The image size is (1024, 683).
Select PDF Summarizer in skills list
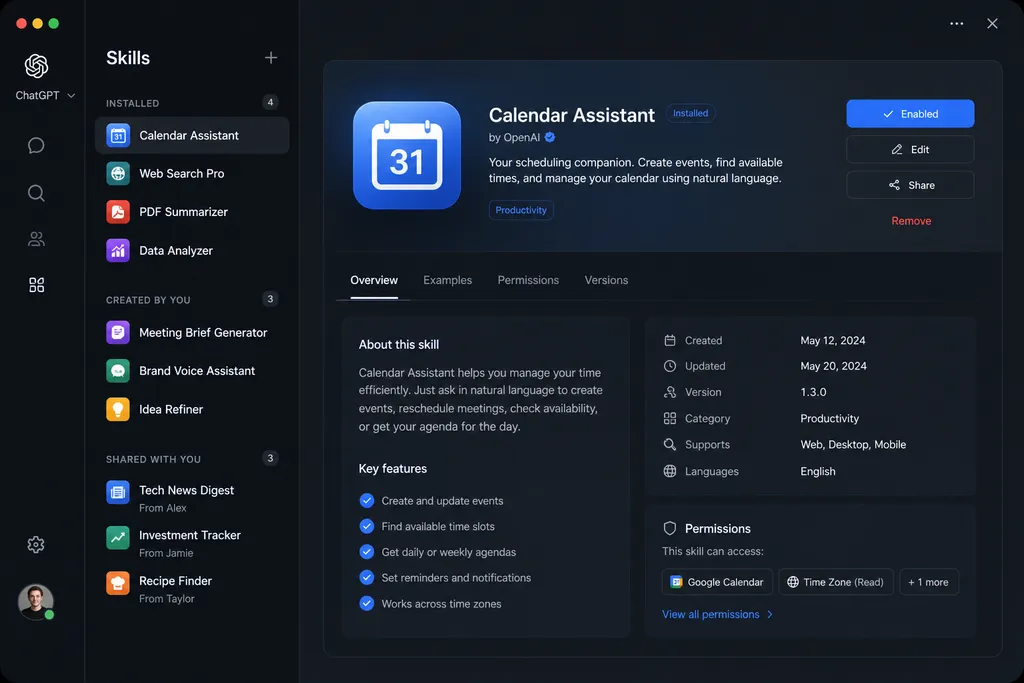pos(192,212)
